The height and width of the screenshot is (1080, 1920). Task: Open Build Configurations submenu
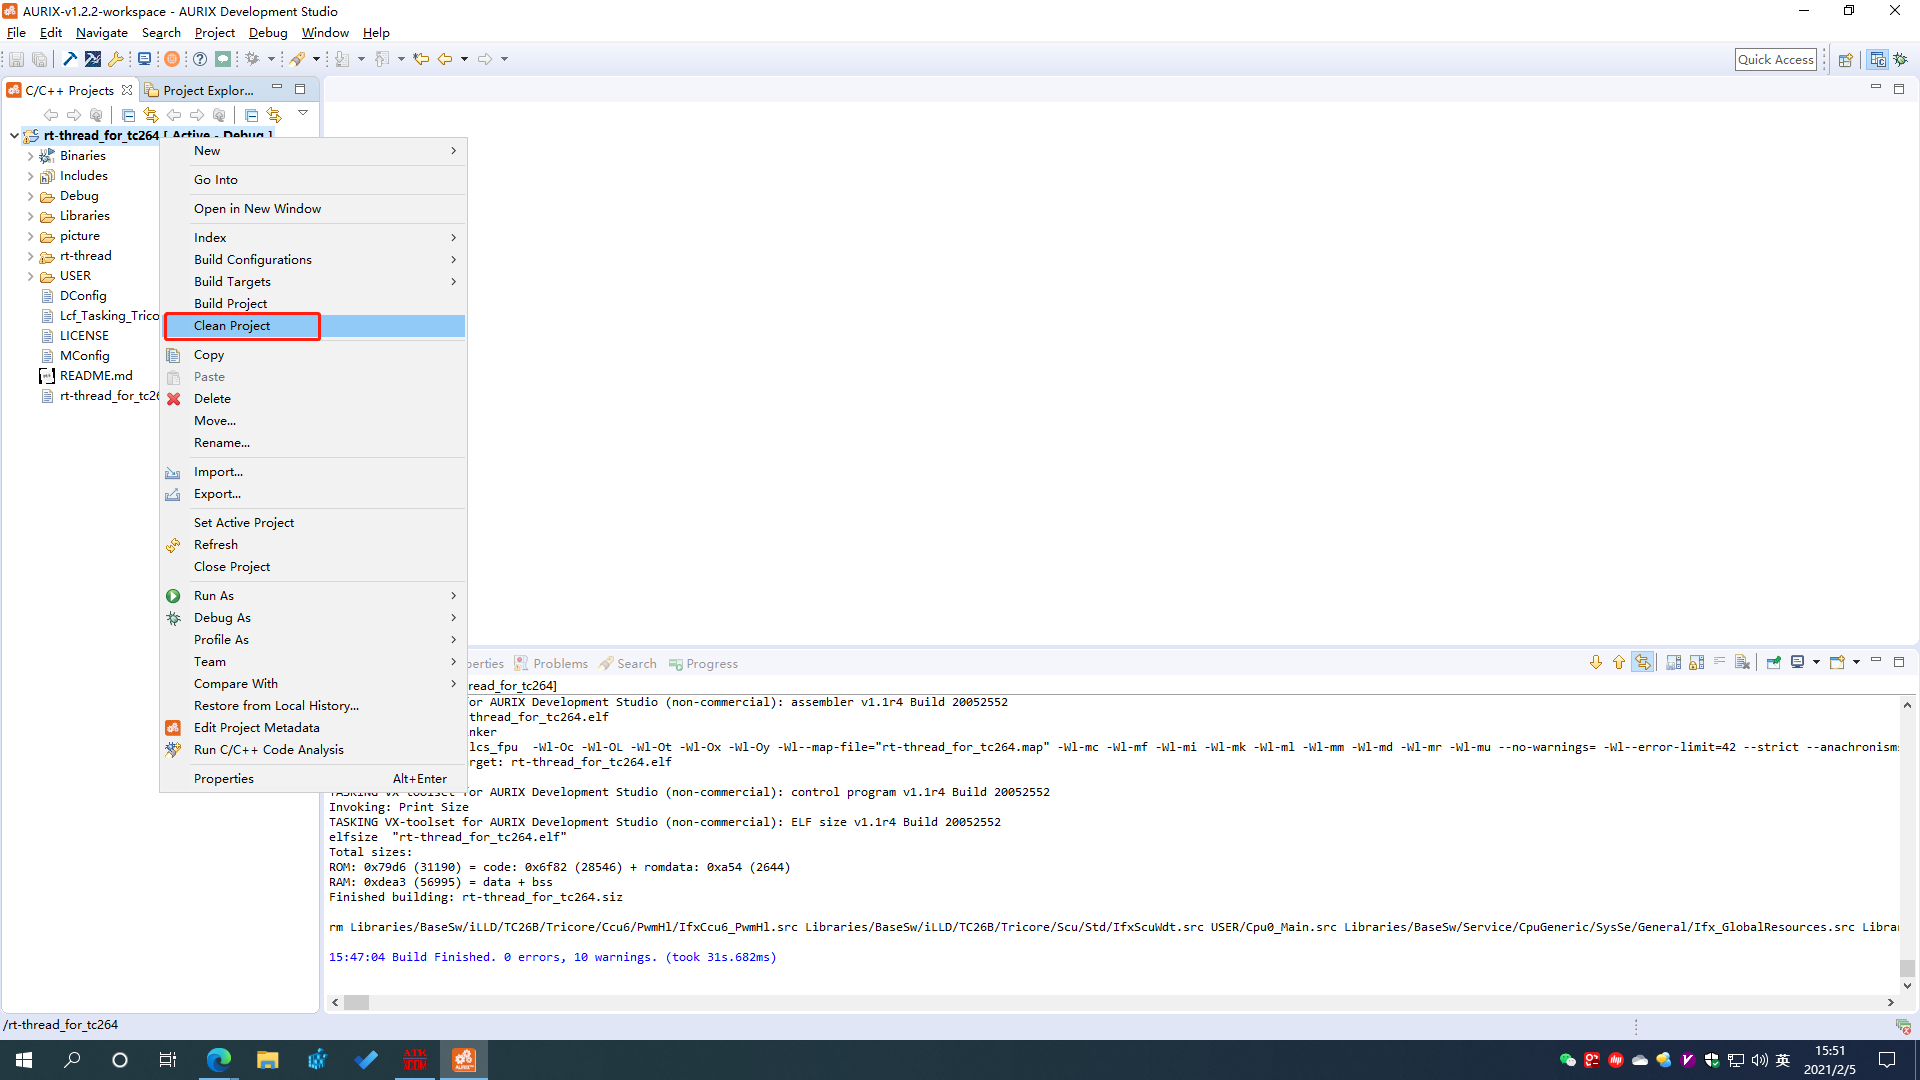click(x=314, y=260)
